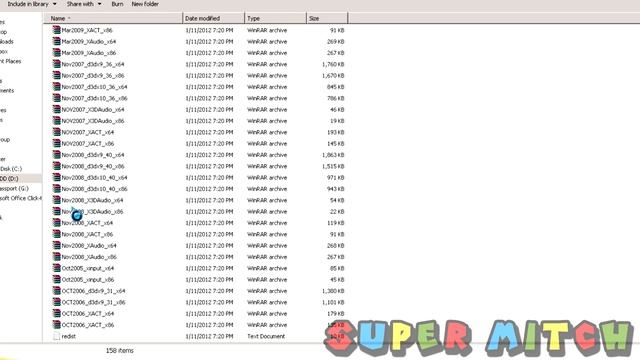640x360 pixels.
Task: Sort by the Date modified column header
Action: point(213,18)
